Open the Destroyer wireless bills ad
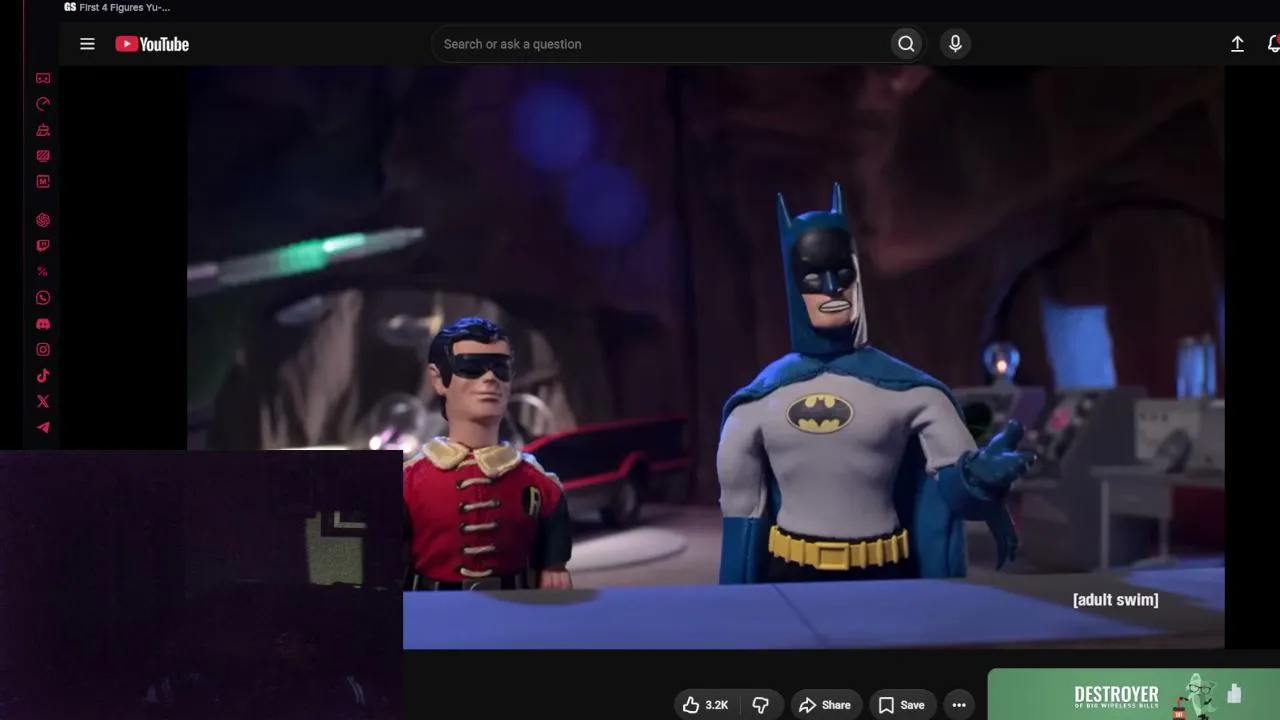 click(x=1134, y=695)
